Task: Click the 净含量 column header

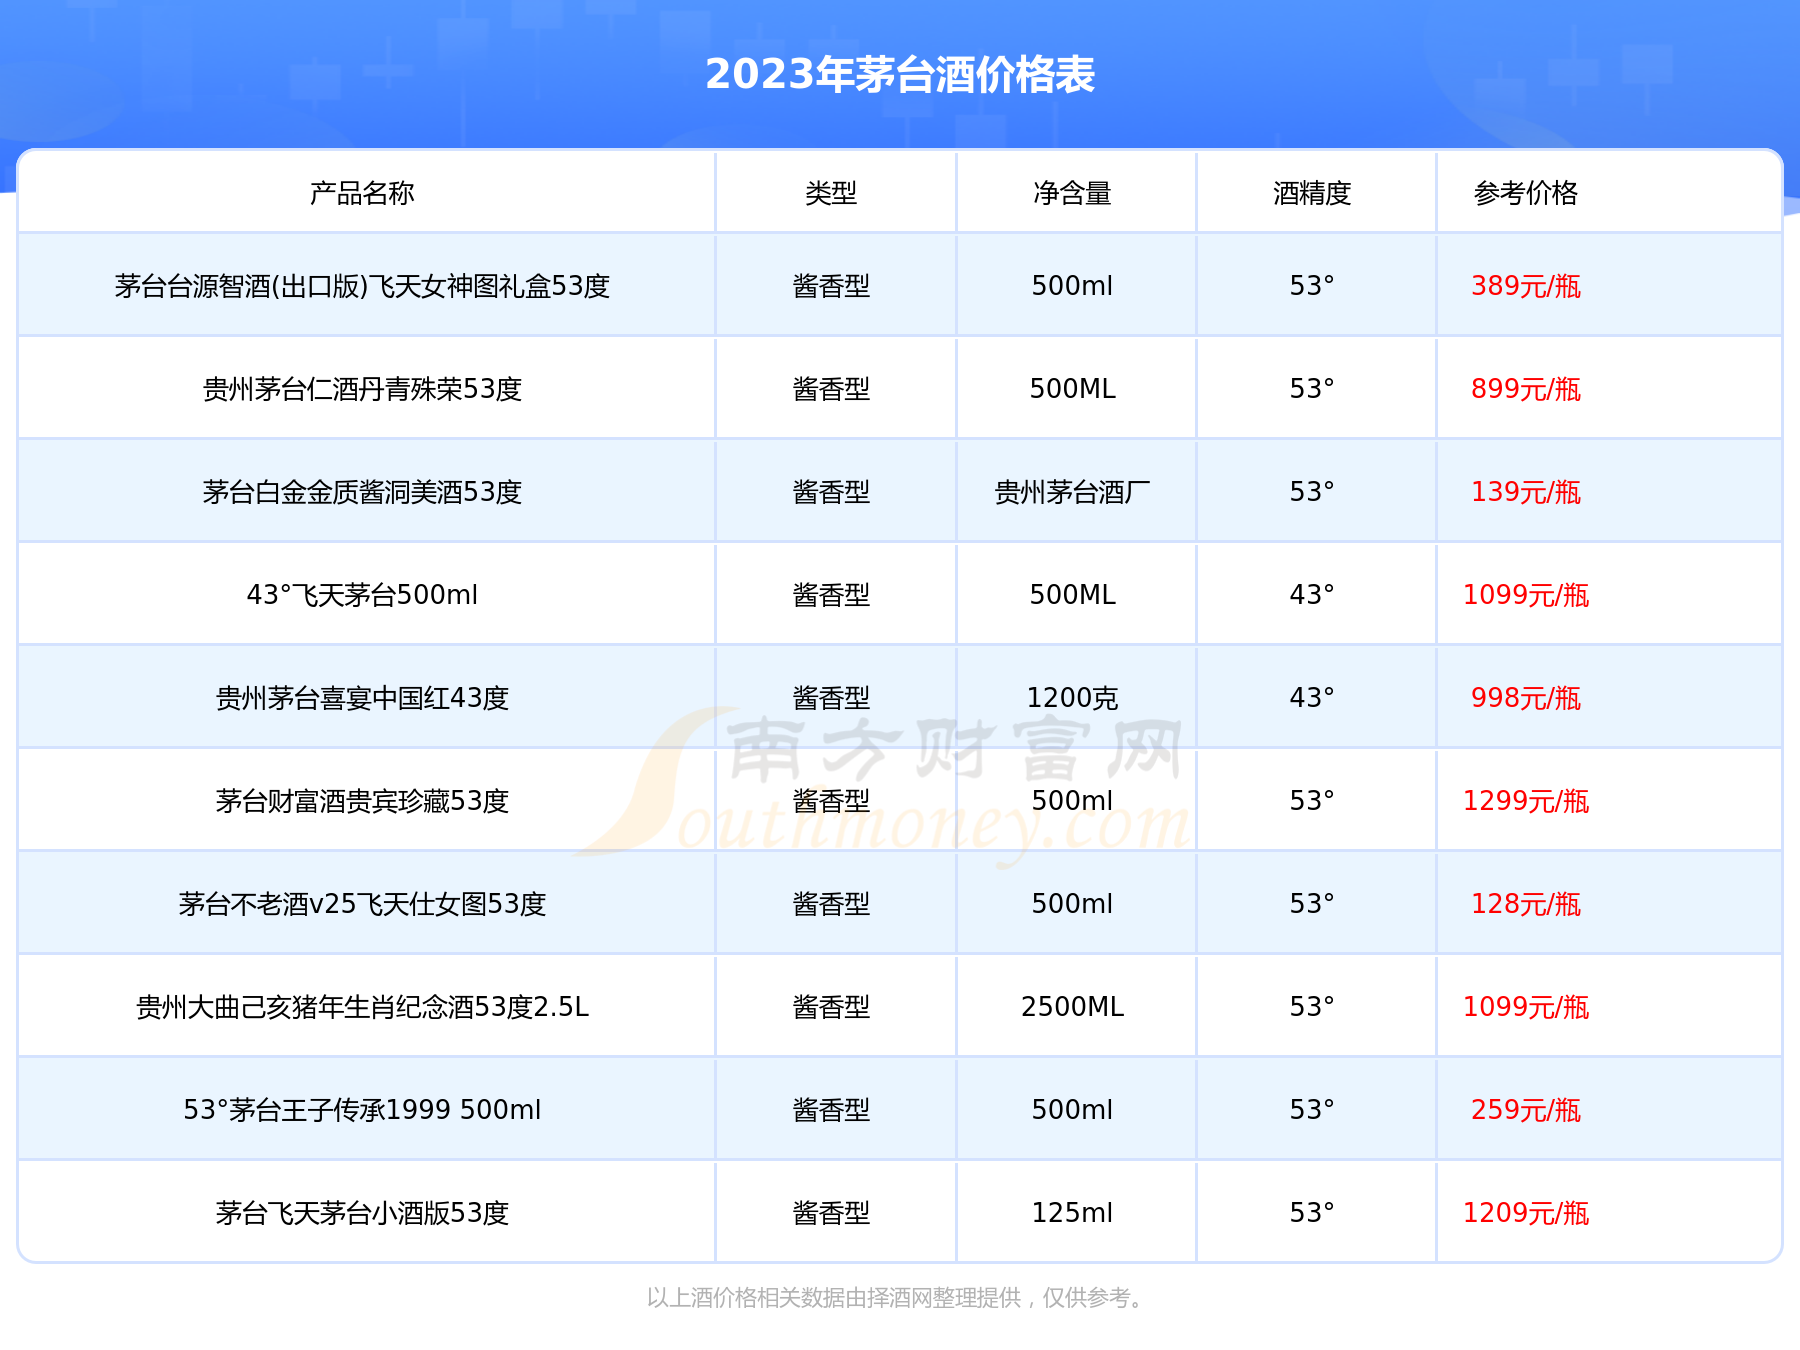Action: click(x=1072, y=193)
